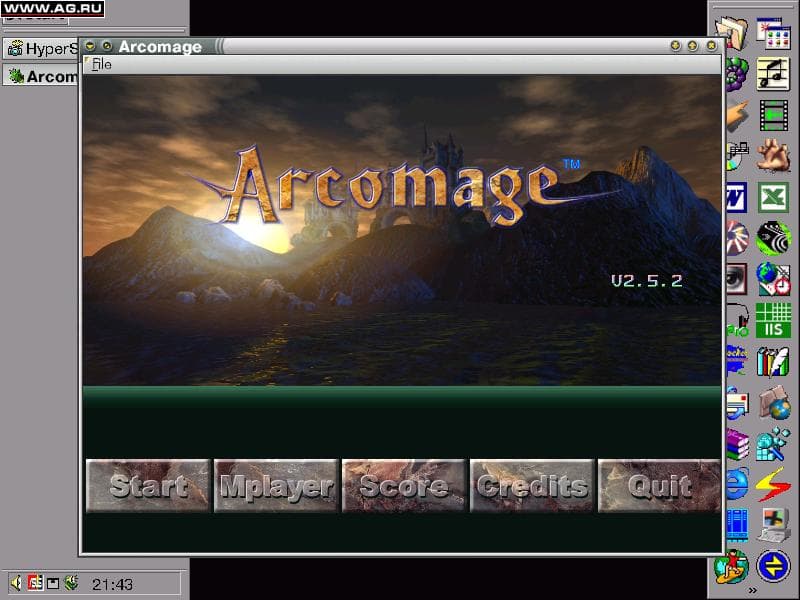Select the Arcomage taskbar button
This screenshot has height=600, width=800.
pos(41,77)
